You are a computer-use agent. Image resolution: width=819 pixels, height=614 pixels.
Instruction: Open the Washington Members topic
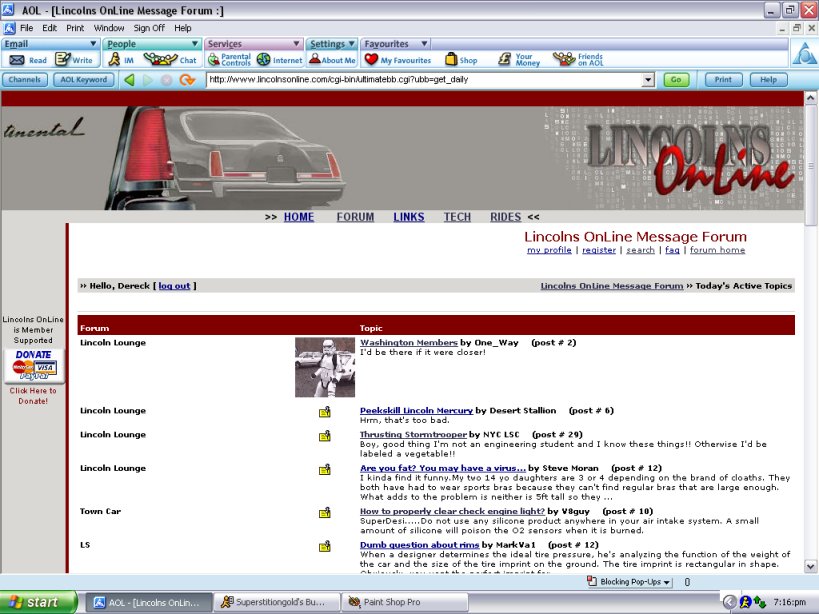pos(409,343)
